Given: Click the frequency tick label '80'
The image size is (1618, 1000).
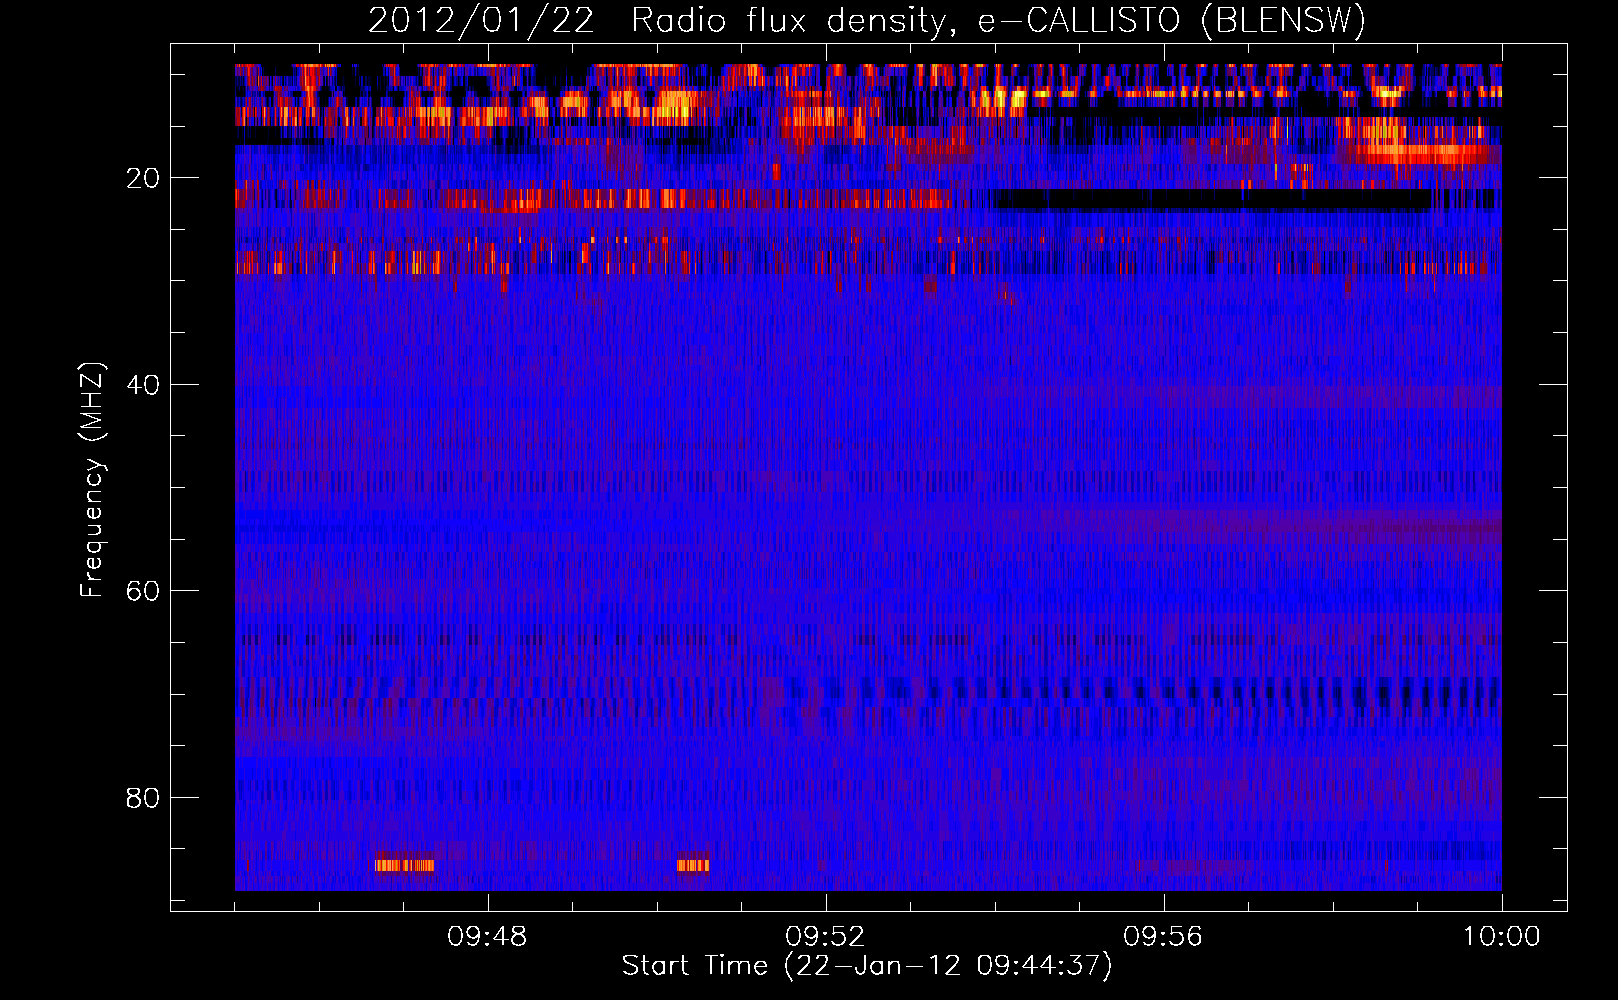Looking at the screenshot, I should [x=144, y=798].
